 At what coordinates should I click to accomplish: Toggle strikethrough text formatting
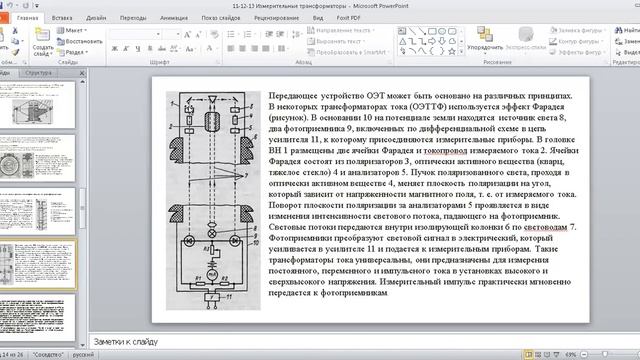(x=162, y=49)
